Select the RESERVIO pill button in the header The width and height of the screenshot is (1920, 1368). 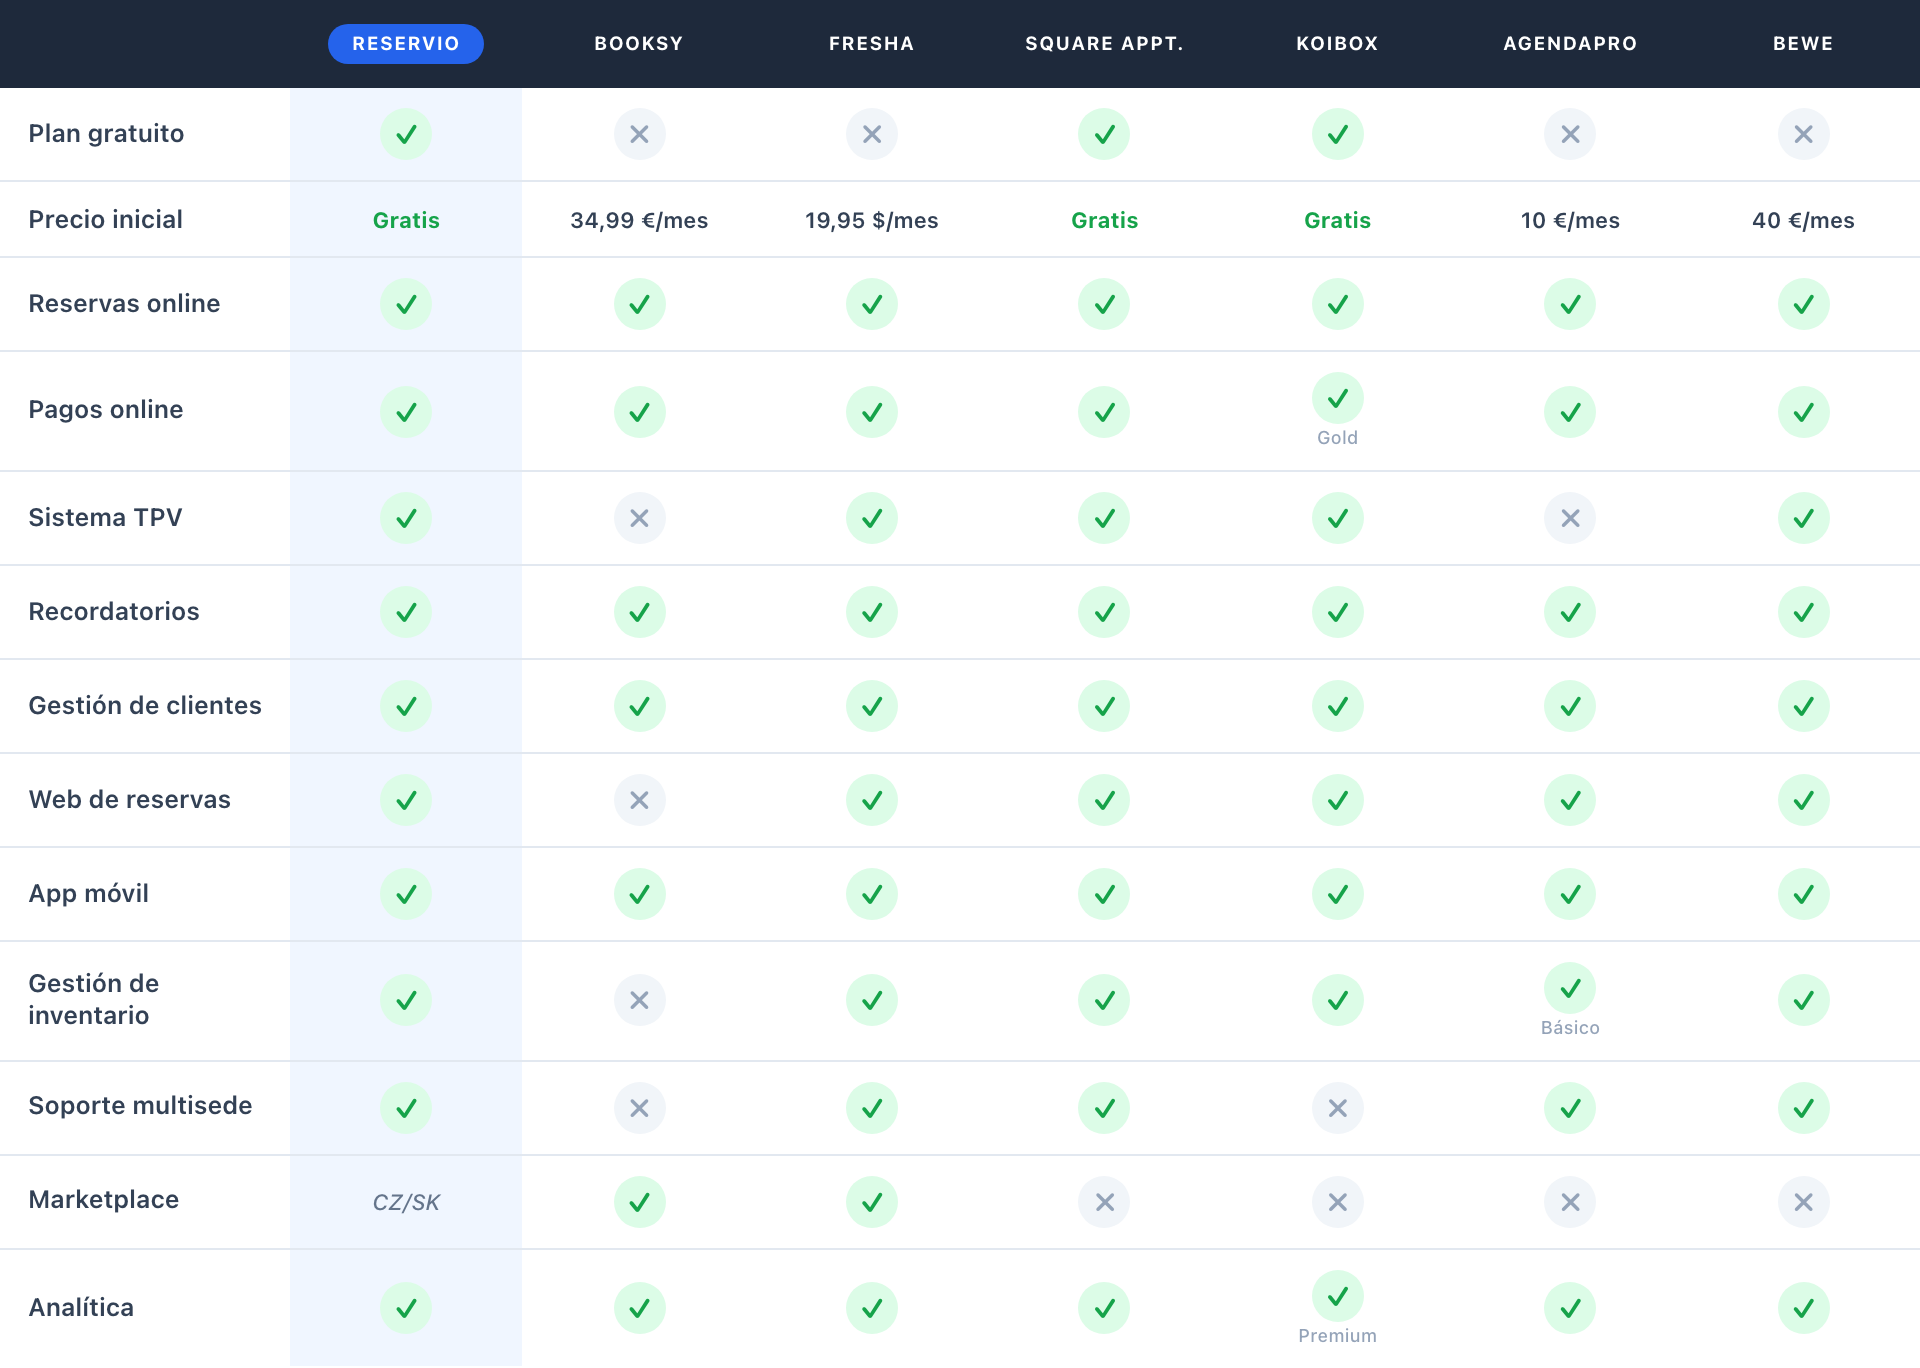(x=406, y=43)
